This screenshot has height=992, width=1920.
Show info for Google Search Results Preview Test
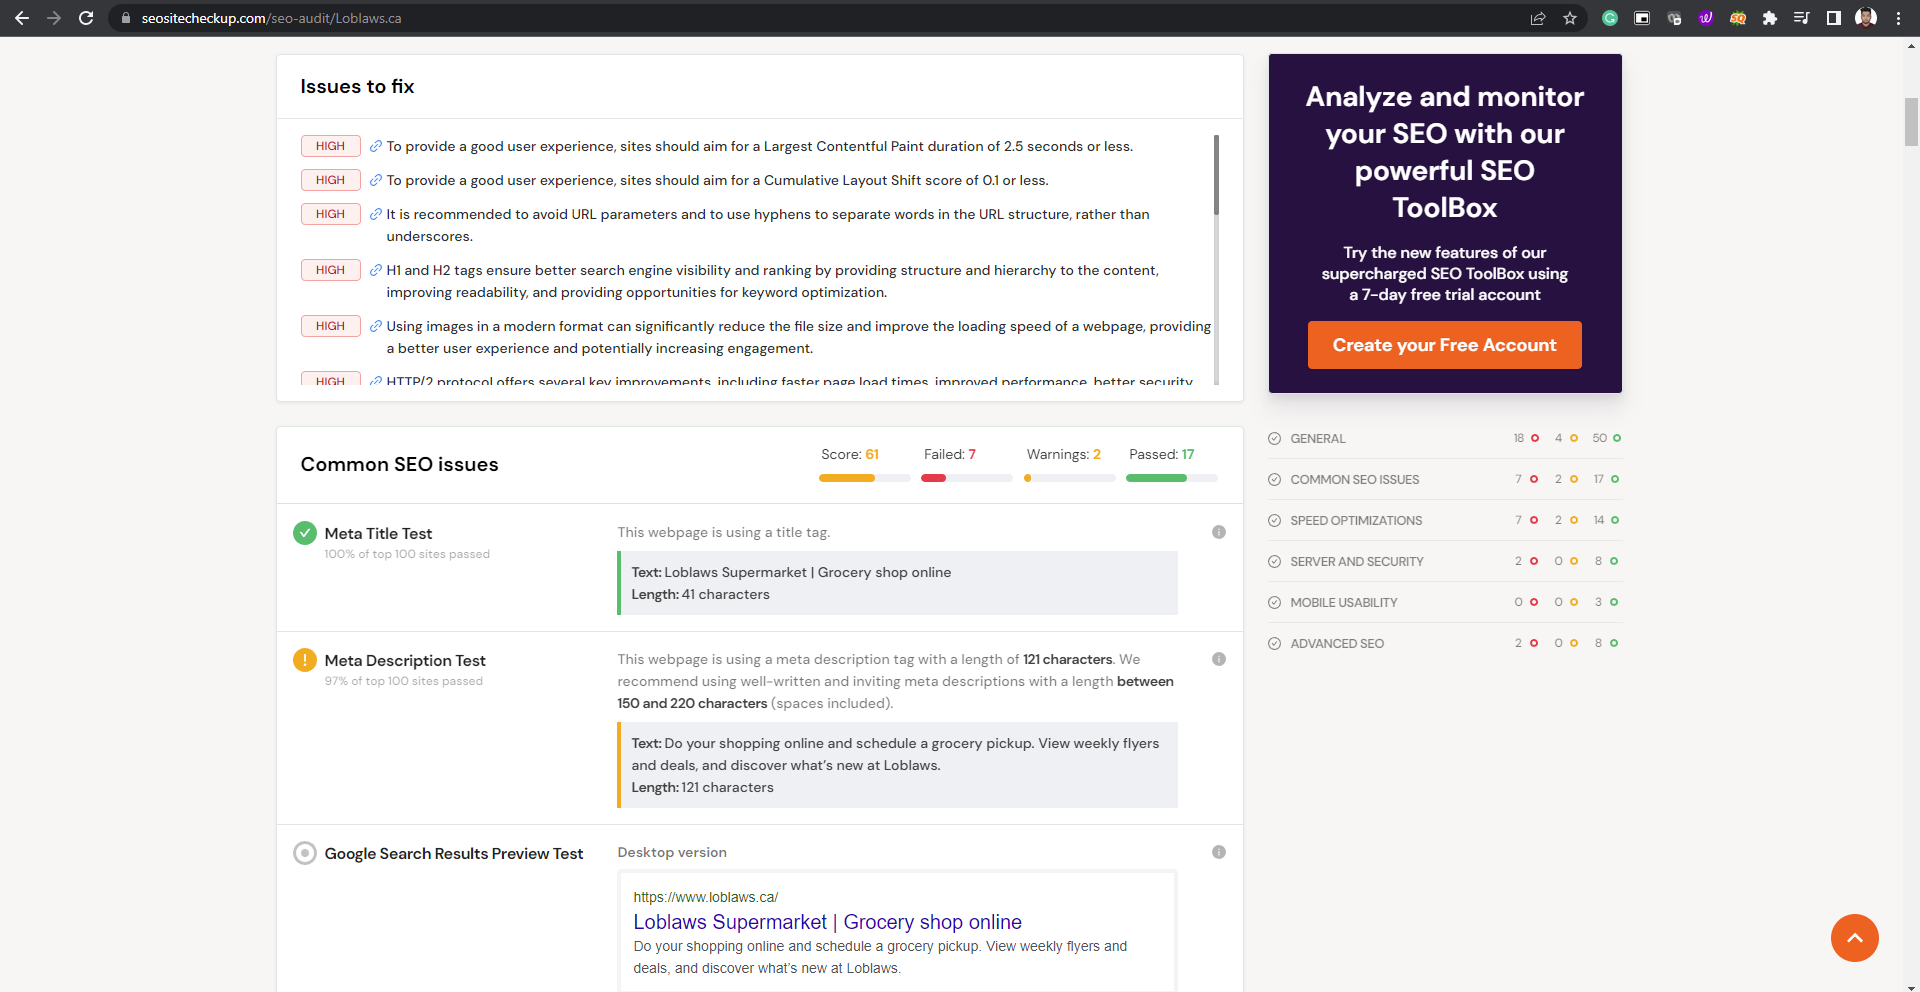pyautogui.click(x=1219, y=852)
